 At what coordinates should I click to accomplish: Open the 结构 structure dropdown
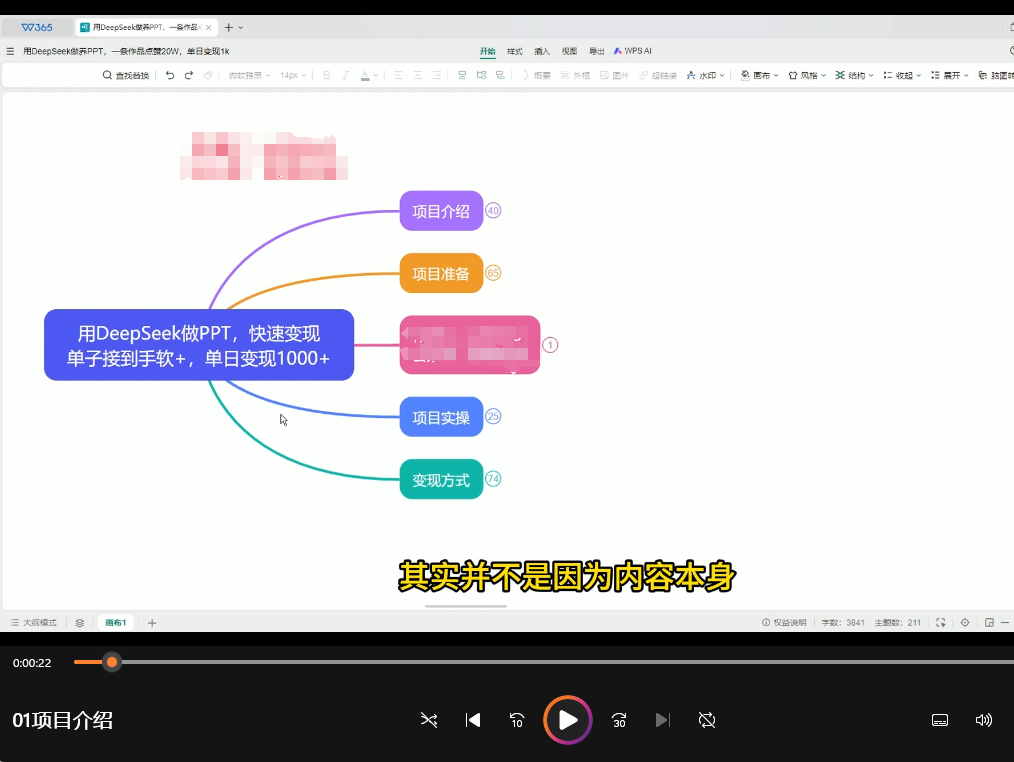click(x=854, y=75)
